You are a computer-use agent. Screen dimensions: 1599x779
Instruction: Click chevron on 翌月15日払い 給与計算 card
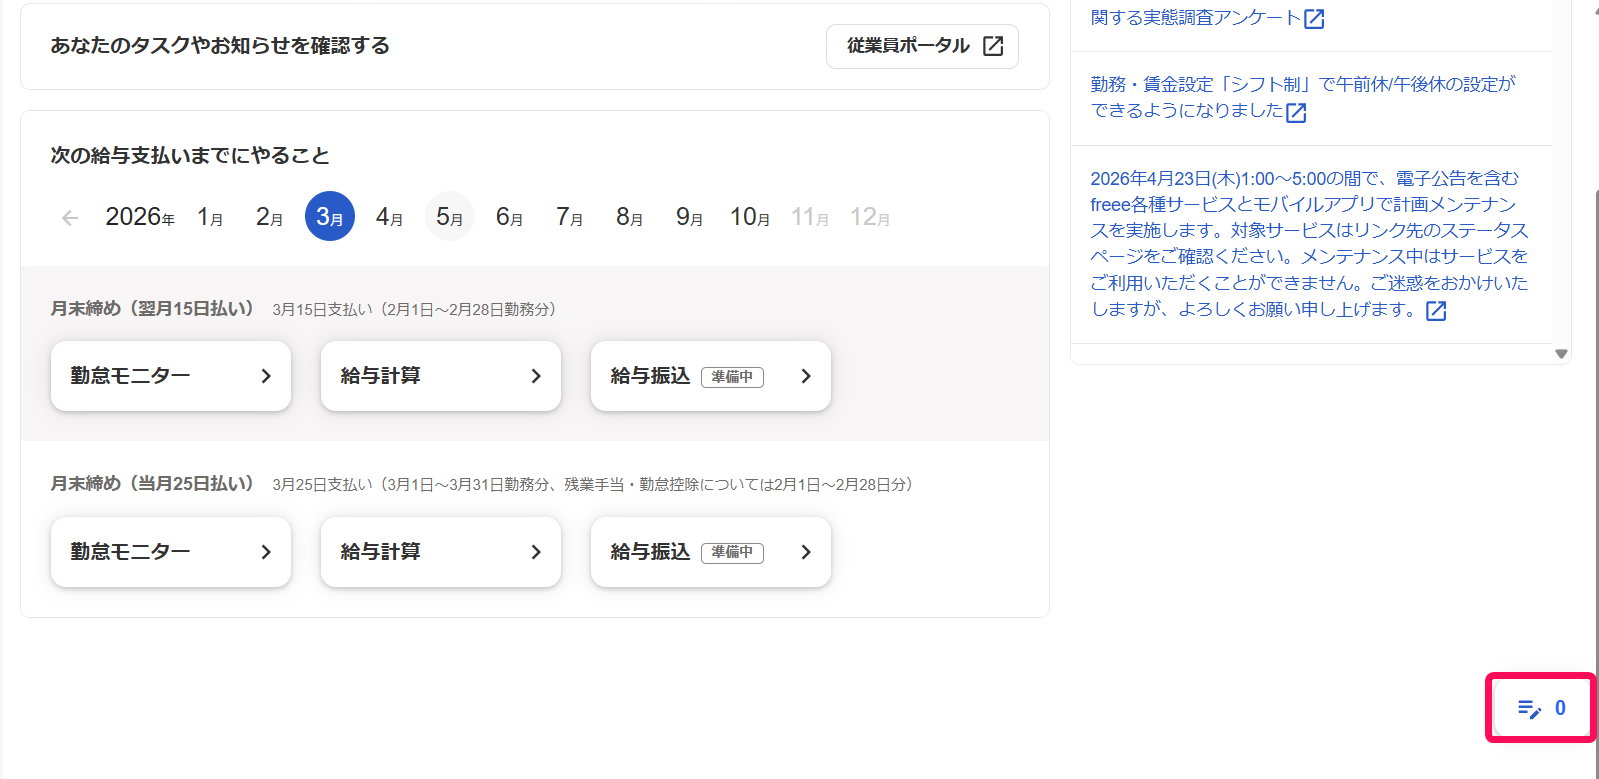tap(536, 376)
